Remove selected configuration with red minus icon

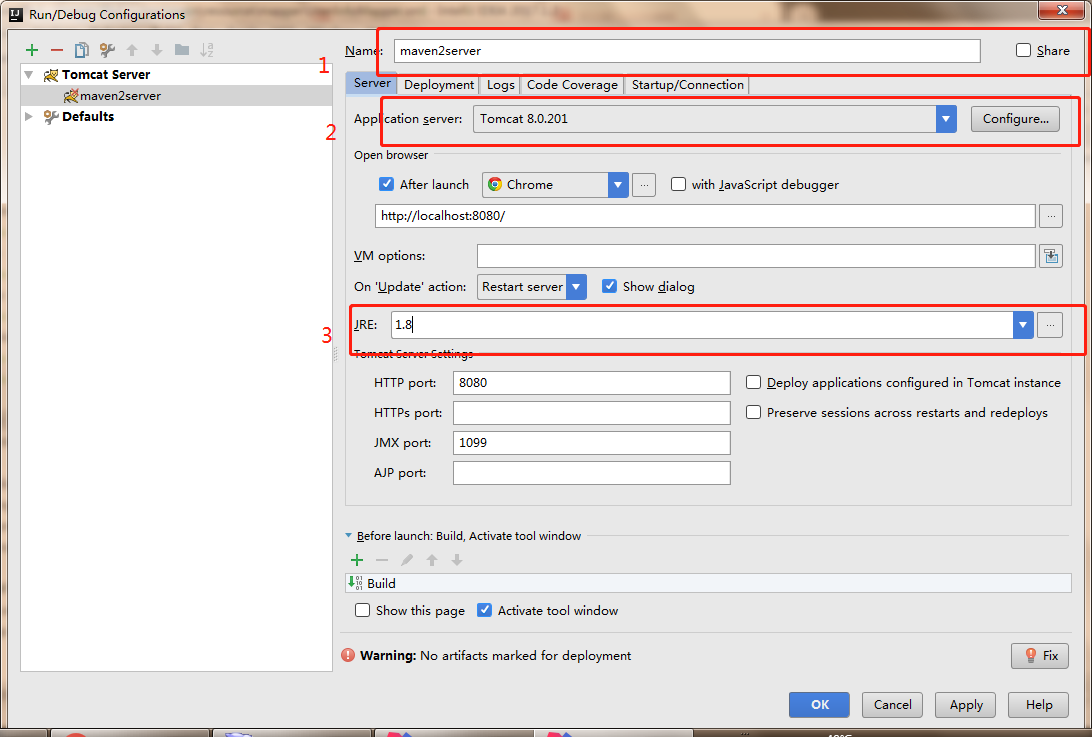point(57,50)
